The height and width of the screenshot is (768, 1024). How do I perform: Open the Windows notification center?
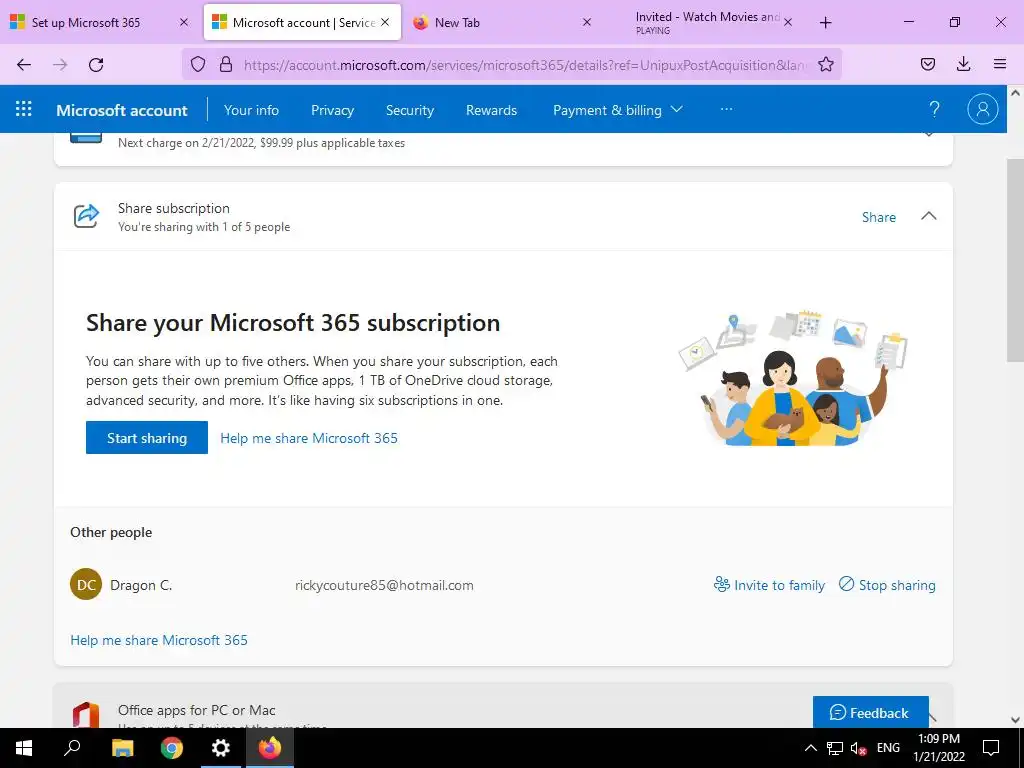point(991,748)
